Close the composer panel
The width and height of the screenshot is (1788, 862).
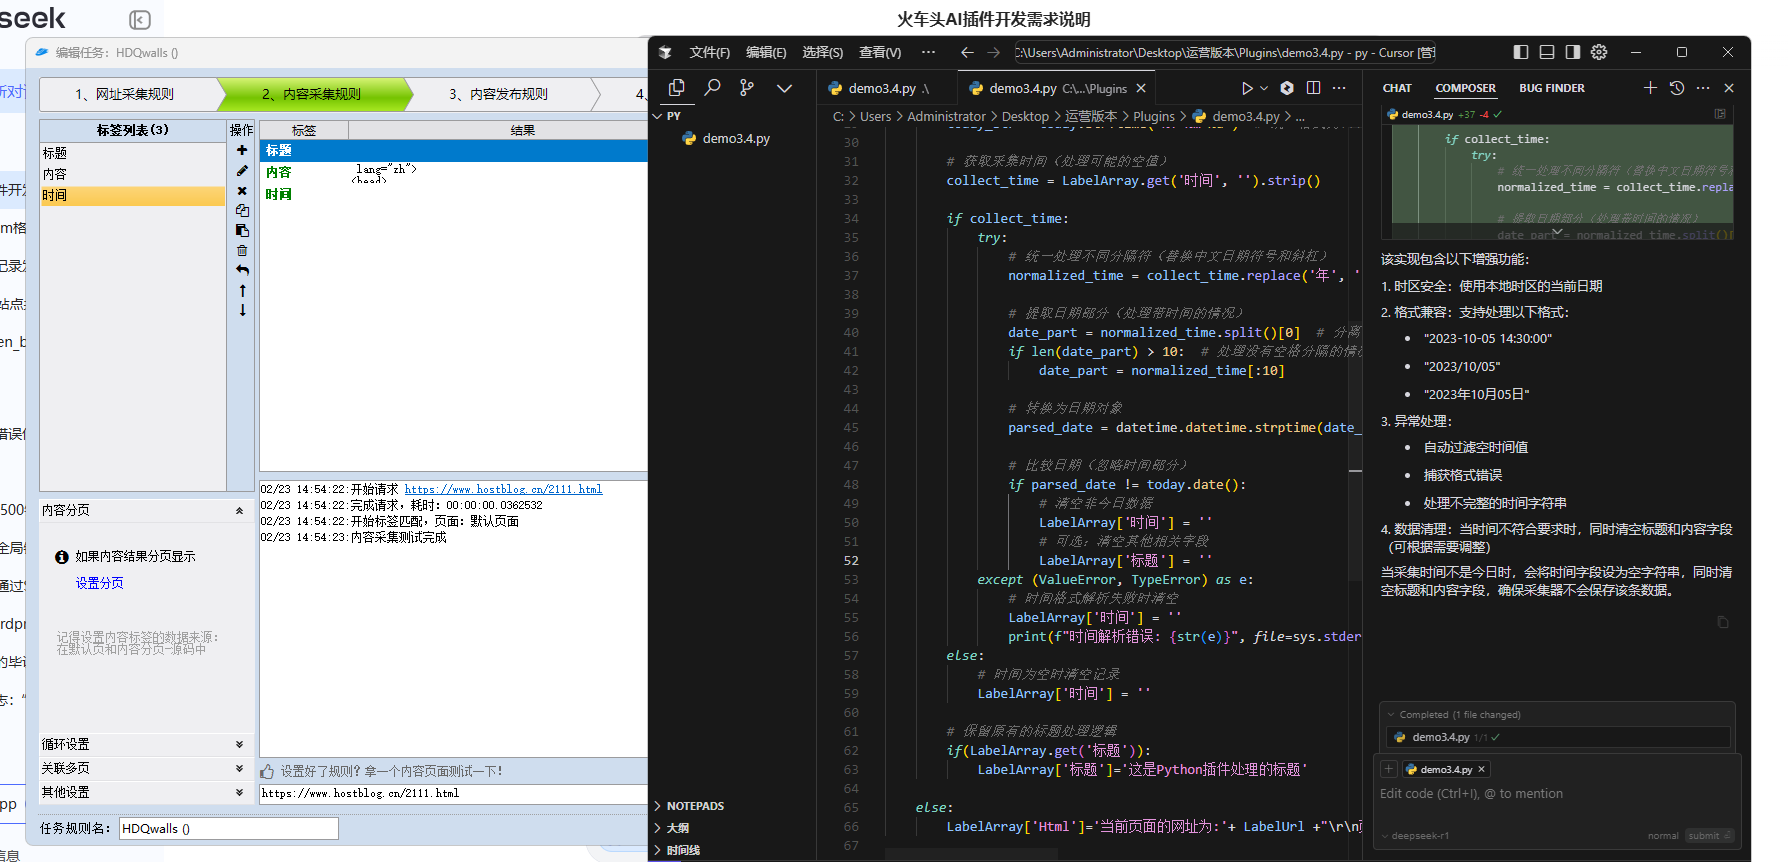[1729, 88]
